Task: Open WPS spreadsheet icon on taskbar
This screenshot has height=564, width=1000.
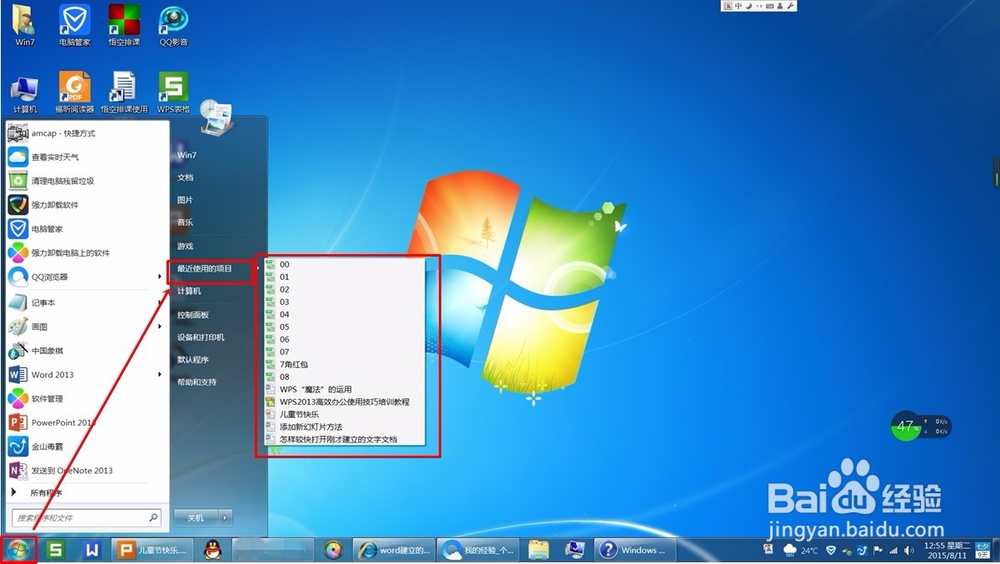Action: pyautogui.click(x=56, y=549)
